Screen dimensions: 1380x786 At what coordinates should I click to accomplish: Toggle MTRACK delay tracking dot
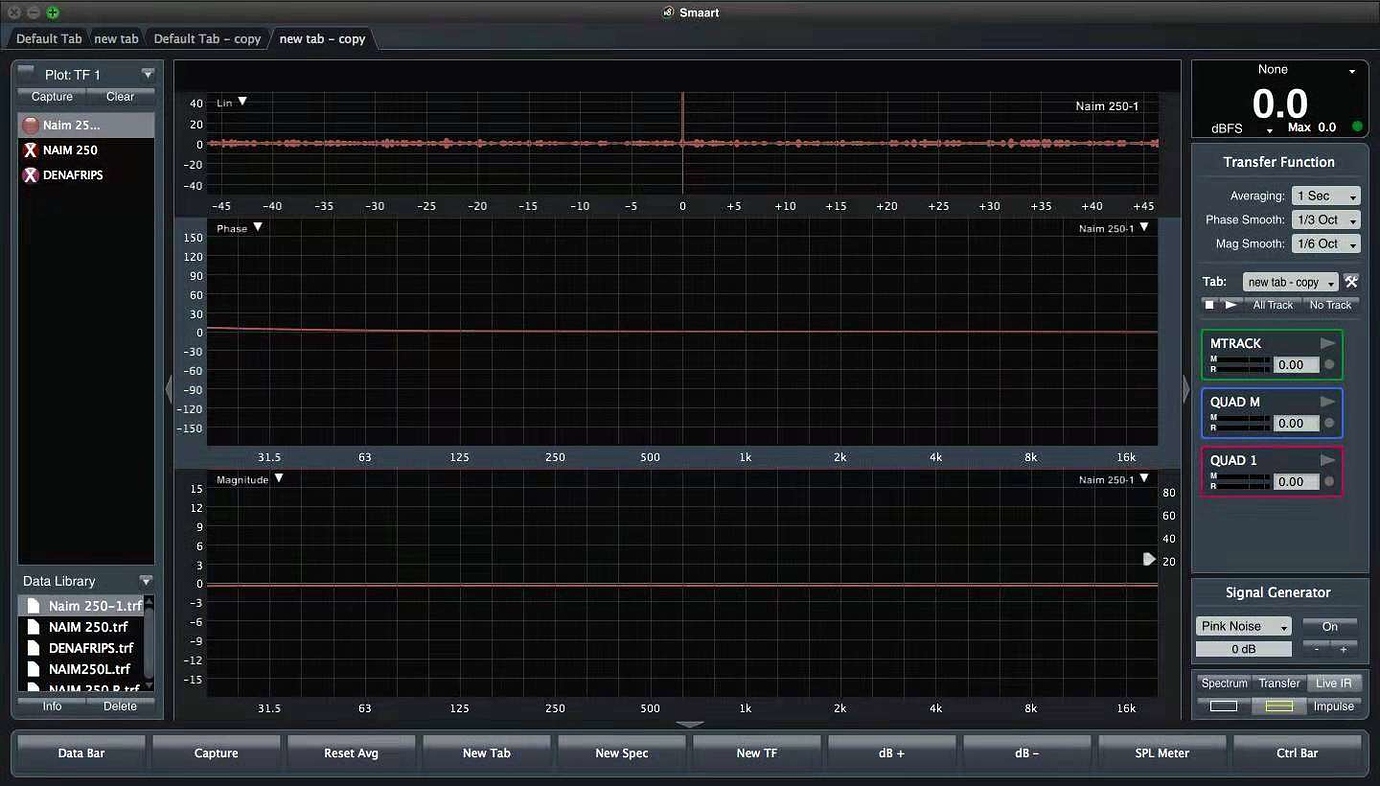click(x=1329, y=365)
